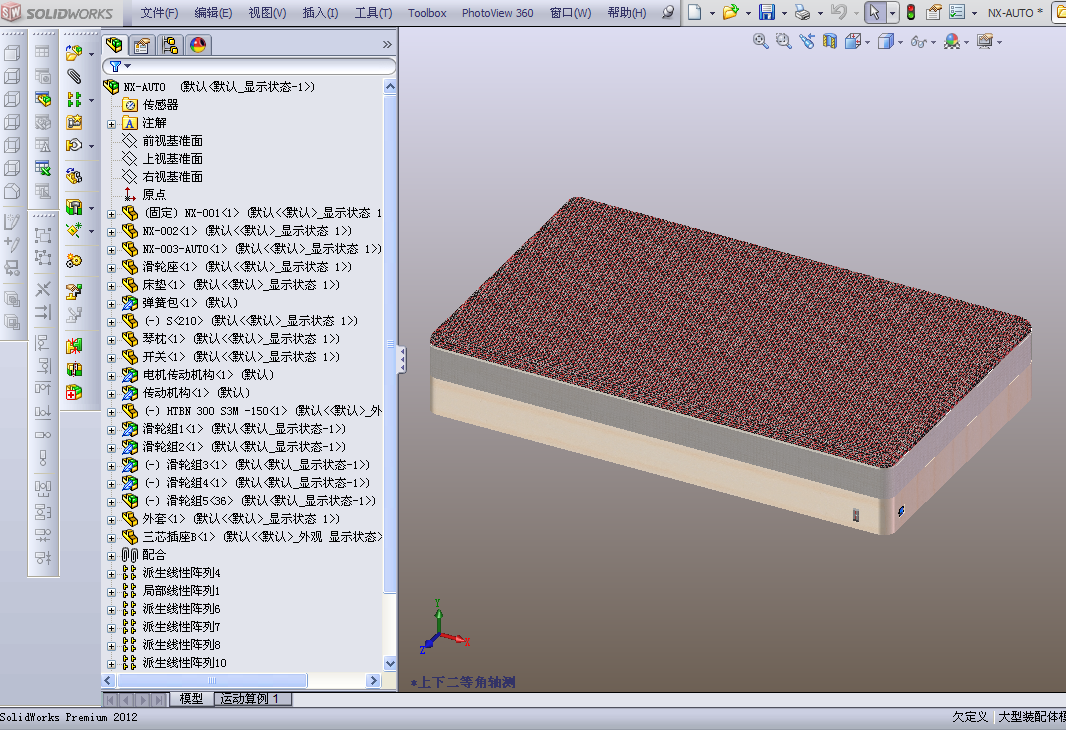
Task: Click the Zoom to Area icon
Action: [x=783, y=41]
